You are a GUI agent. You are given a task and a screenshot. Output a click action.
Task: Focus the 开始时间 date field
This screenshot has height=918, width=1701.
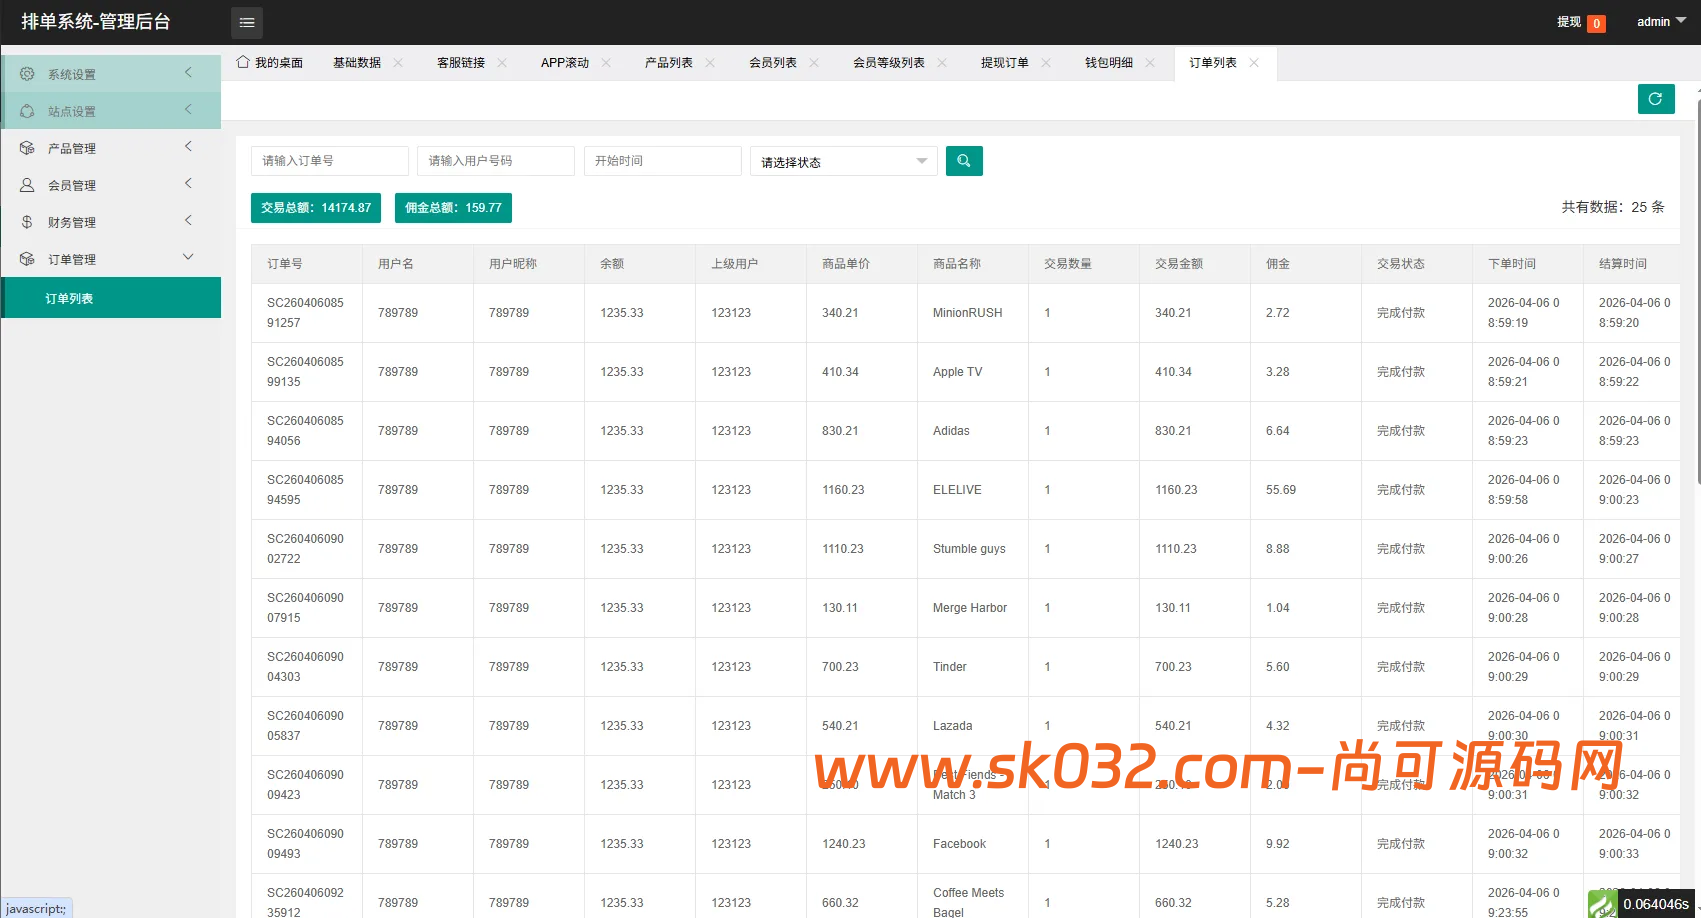663,161
